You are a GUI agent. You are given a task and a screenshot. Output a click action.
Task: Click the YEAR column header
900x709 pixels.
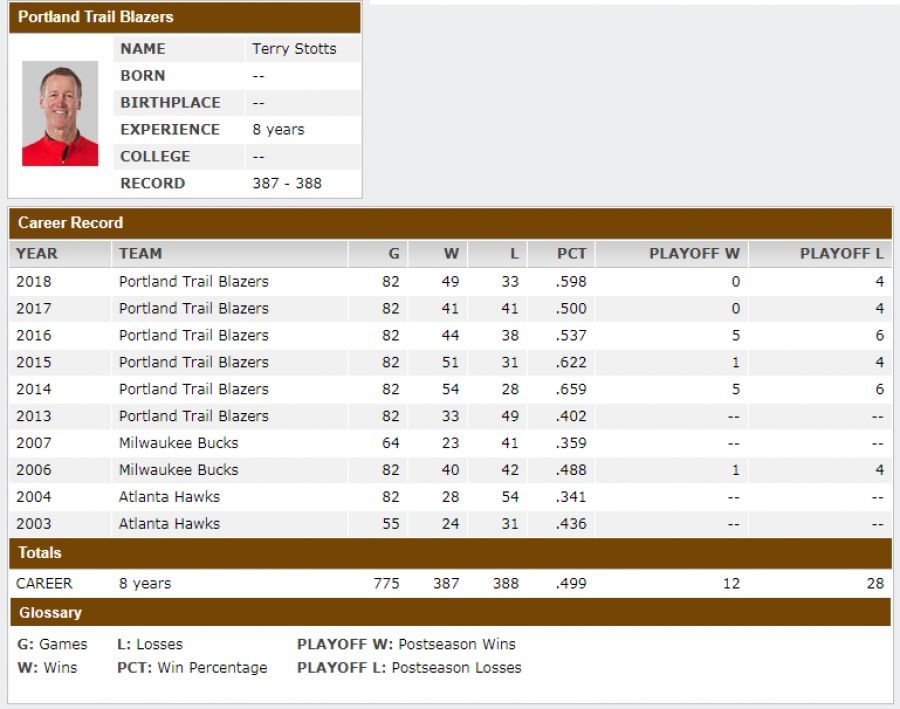point(37,254)
